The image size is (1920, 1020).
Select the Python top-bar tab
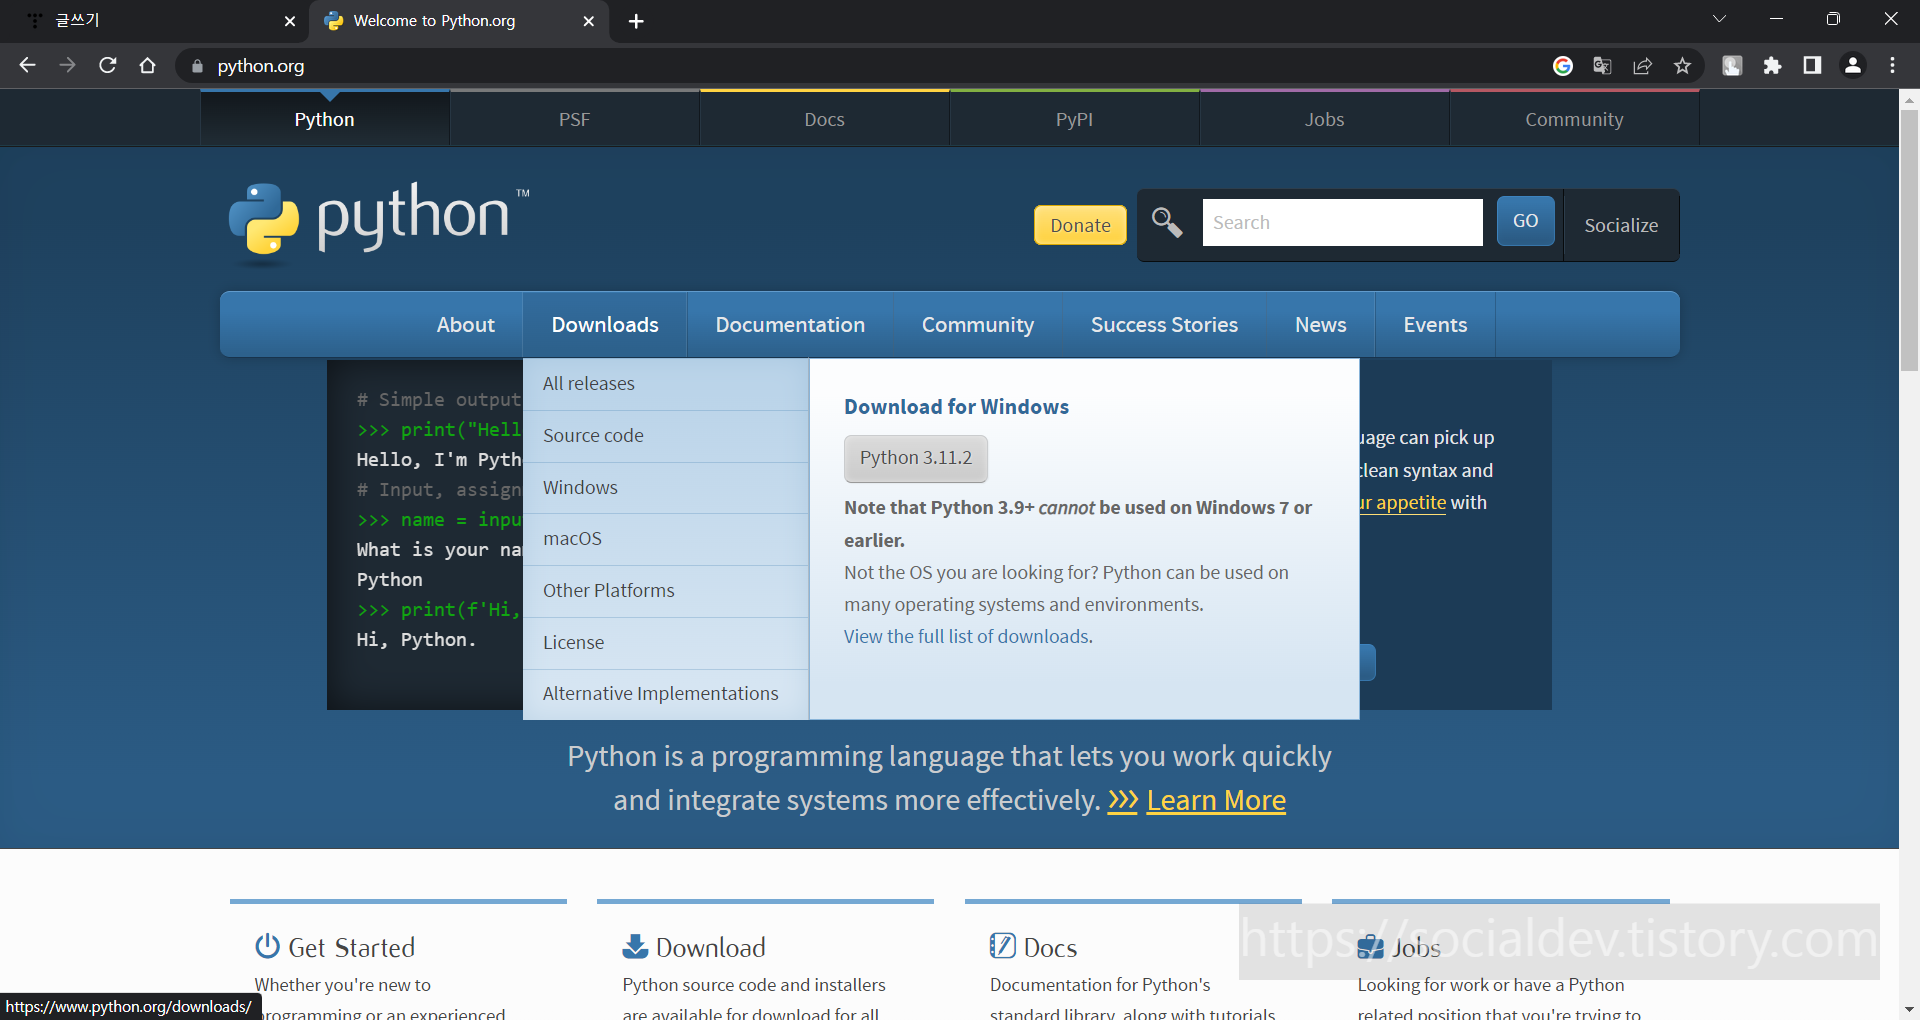click(324, 119)
